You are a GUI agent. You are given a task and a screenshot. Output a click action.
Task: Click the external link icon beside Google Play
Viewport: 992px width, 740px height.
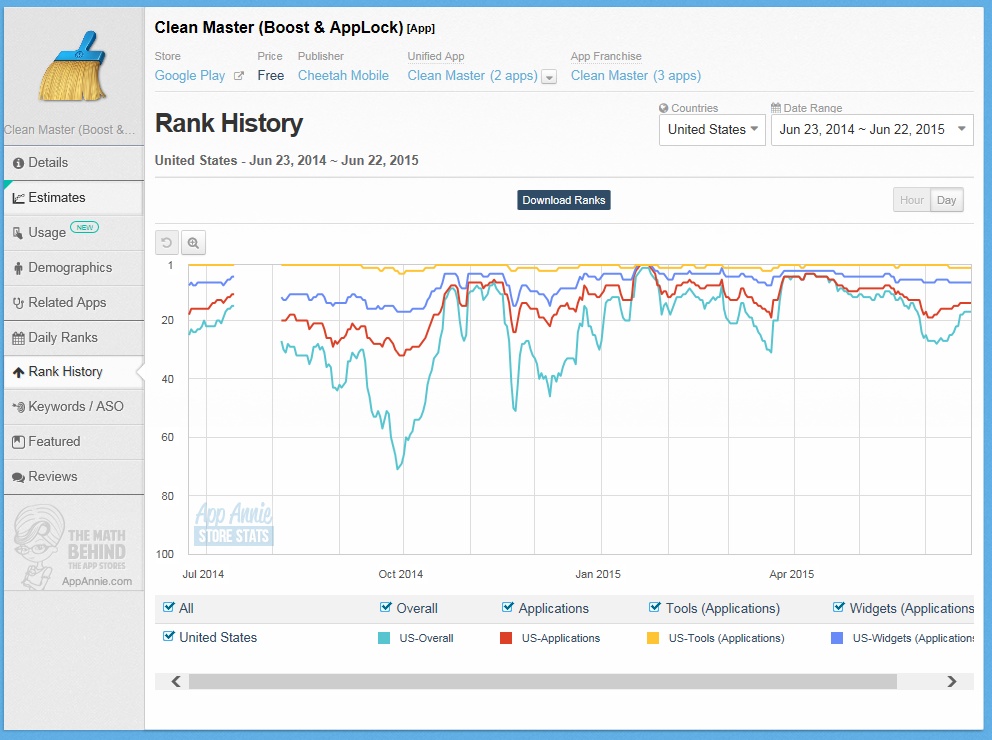[238, 76]
